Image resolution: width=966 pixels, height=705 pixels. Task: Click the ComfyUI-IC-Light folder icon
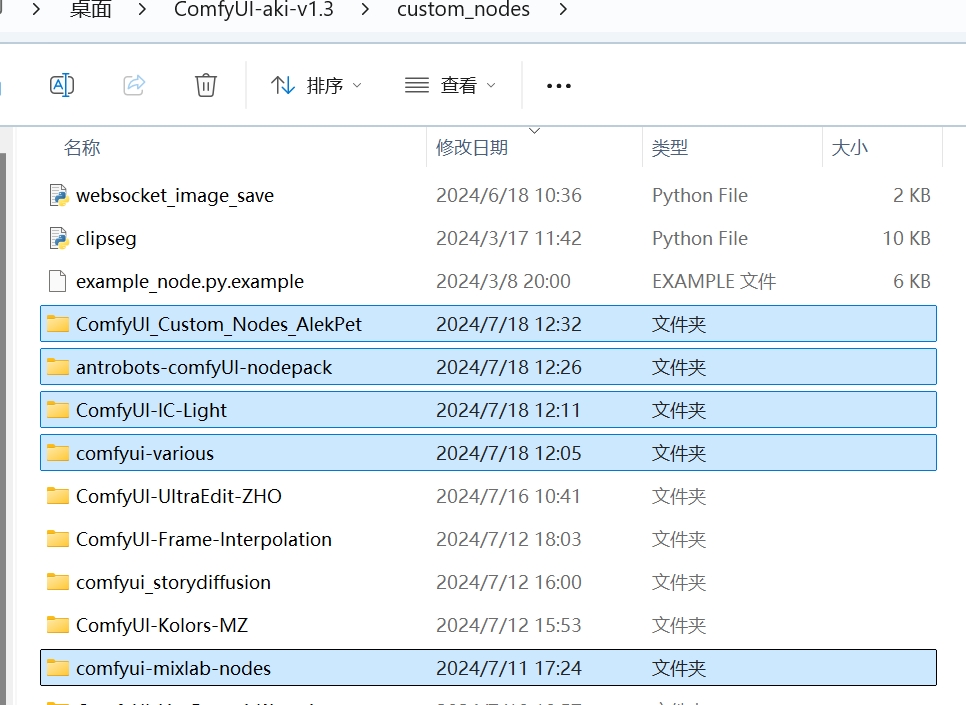click(58, 410)
